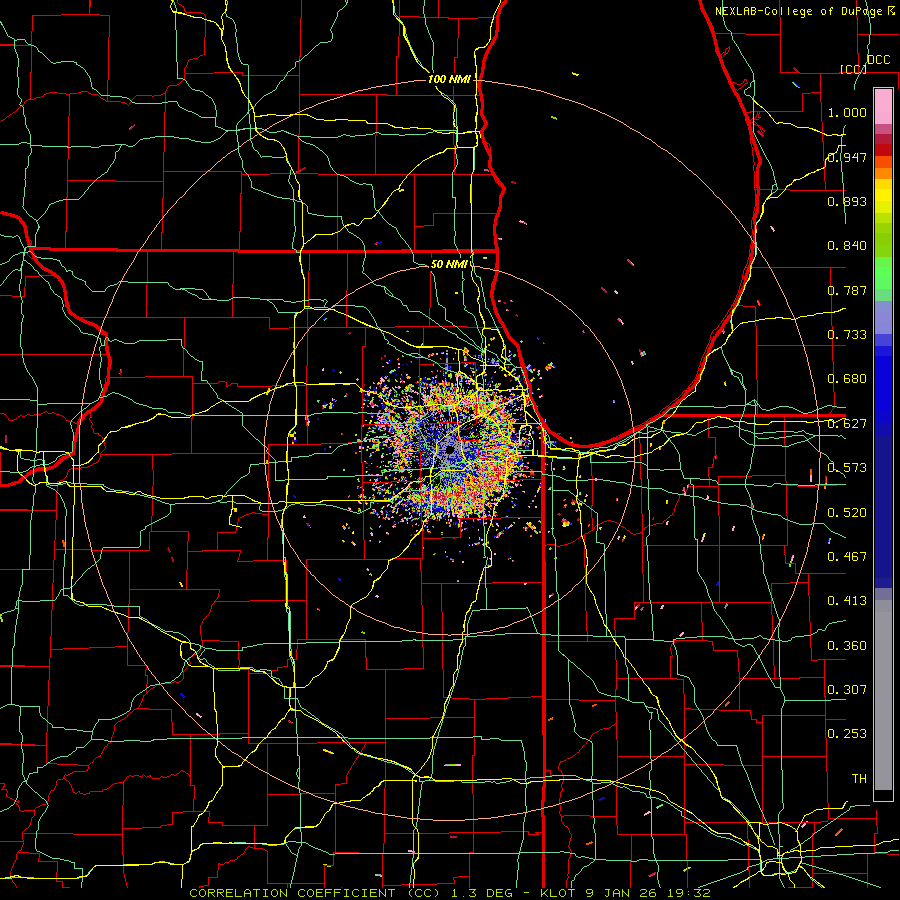Click the DCC label above the color scale
Screen dimensions: 900x900
coord(879,60)
